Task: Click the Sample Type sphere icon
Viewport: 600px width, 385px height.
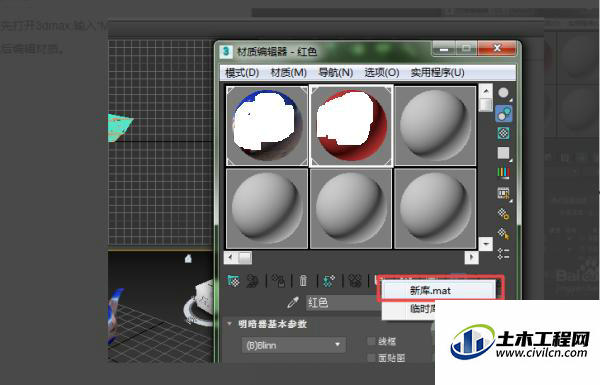Action: pyautogui.click(x=504, y=93)
